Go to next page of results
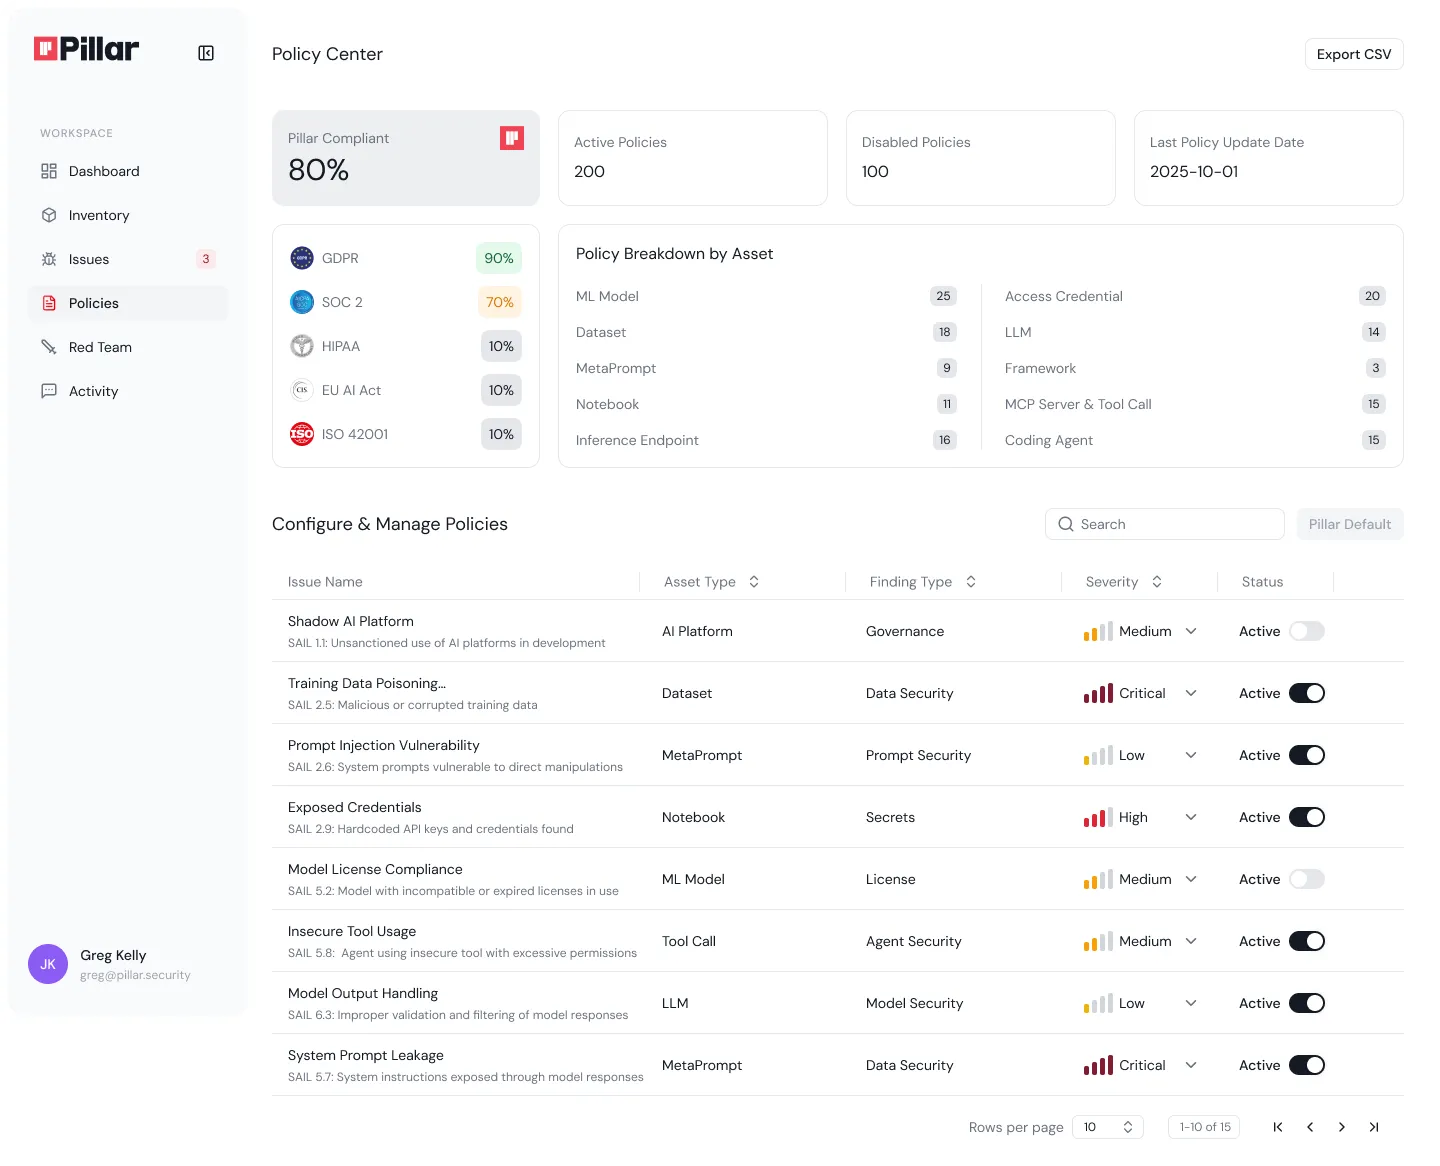 click(x=1342, y=1127)
